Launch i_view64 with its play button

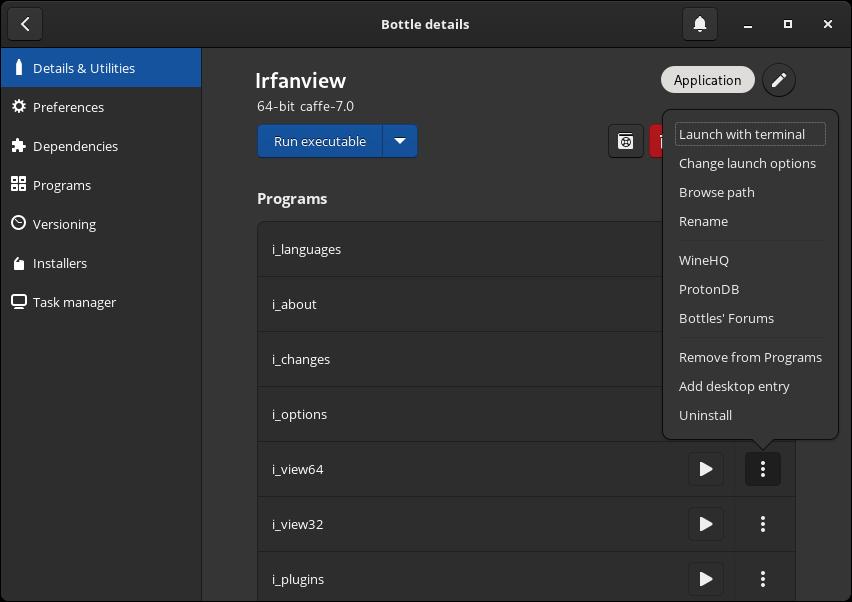coord(706,469)
